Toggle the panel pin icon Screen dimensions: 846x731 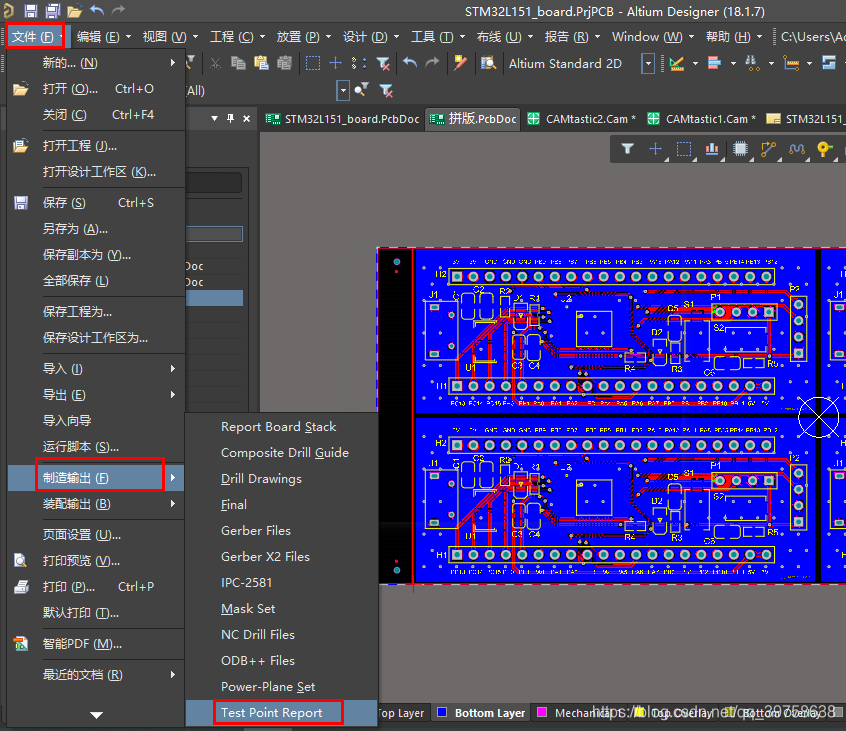coord(230,118)
